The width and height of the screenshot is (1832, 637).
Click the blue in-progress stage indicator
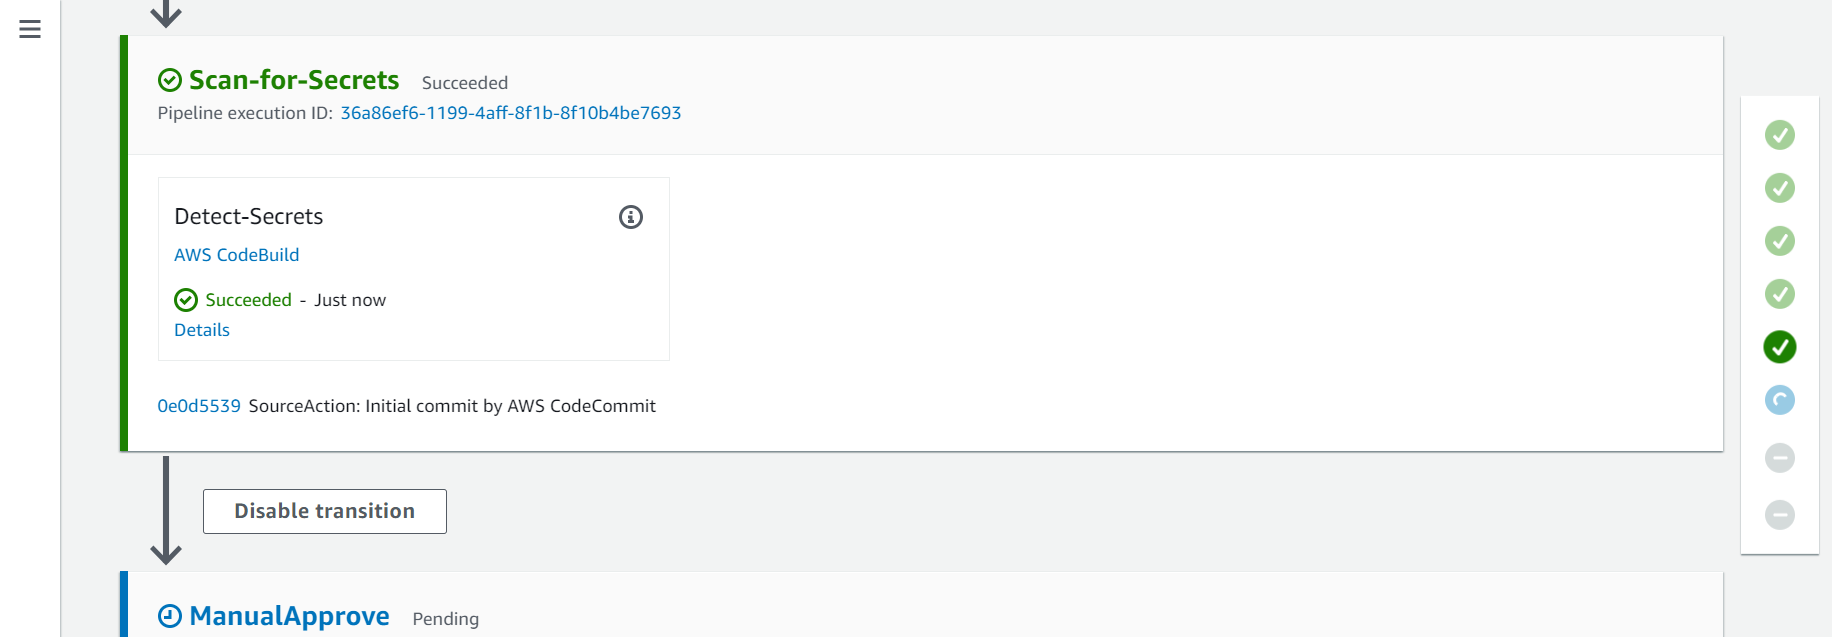tap(1780, 400)
